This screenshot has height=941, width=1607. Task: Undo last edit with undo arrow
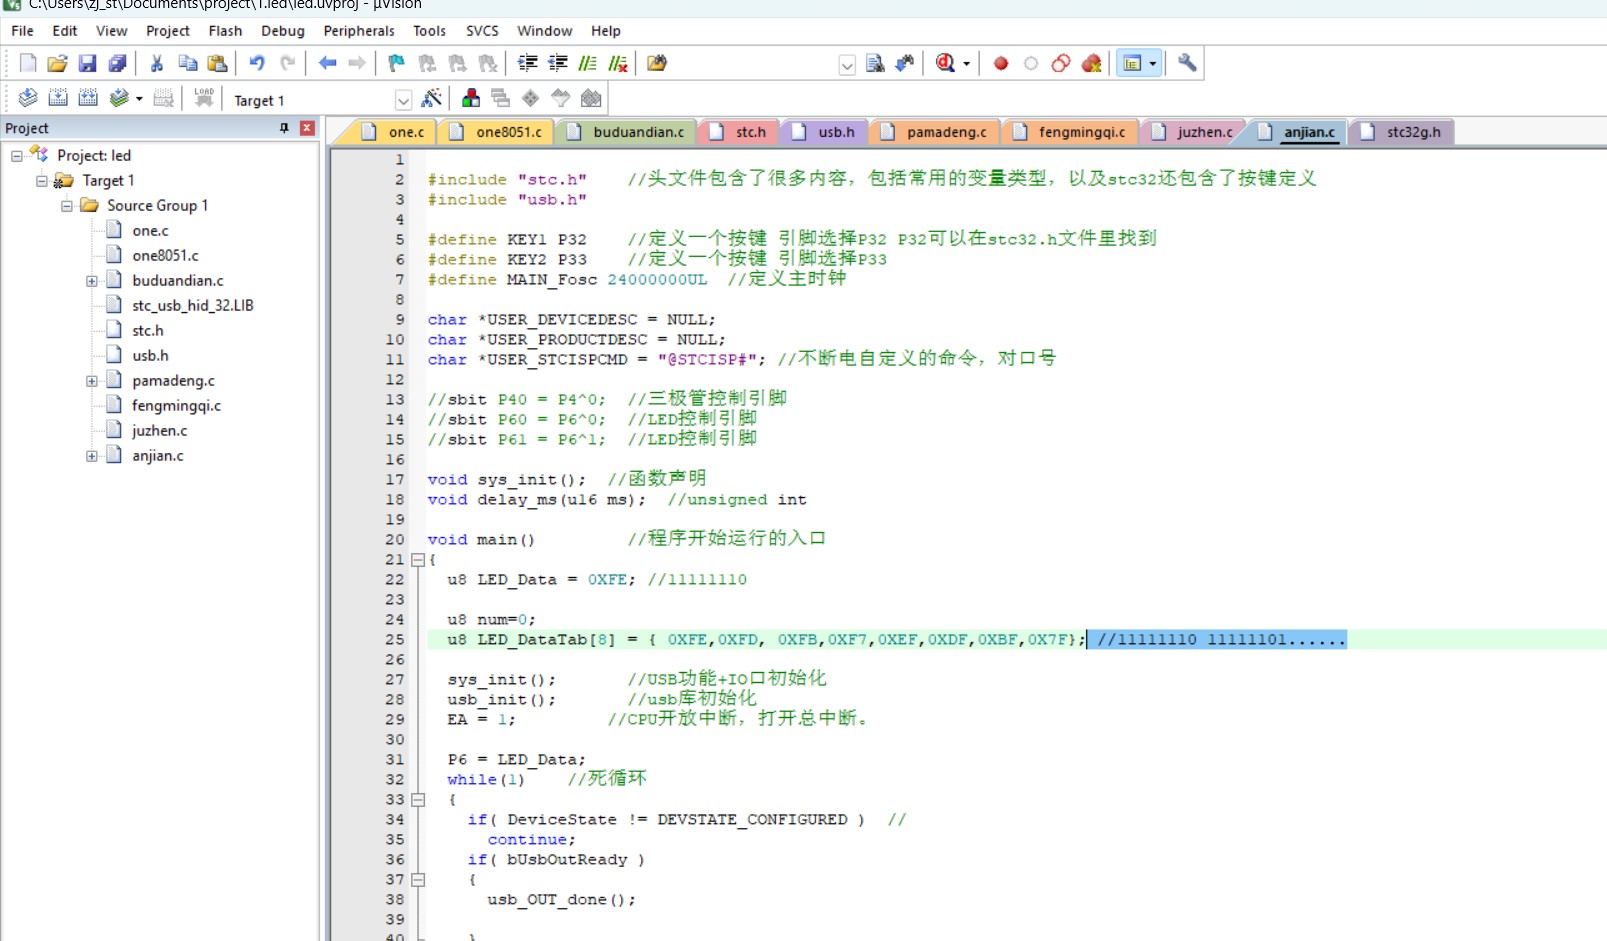click(257, 63)
